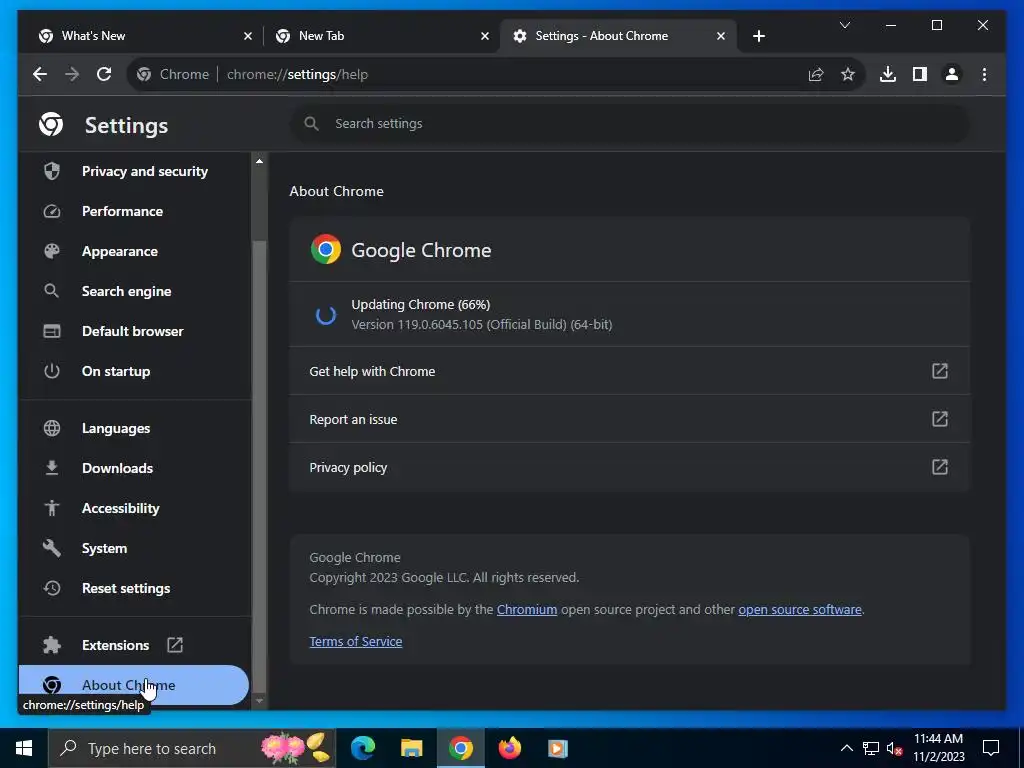Click external link icon for Privacy policy
Image resolution: width=1024 pixels, height=768 pixels.
(940, 467)
